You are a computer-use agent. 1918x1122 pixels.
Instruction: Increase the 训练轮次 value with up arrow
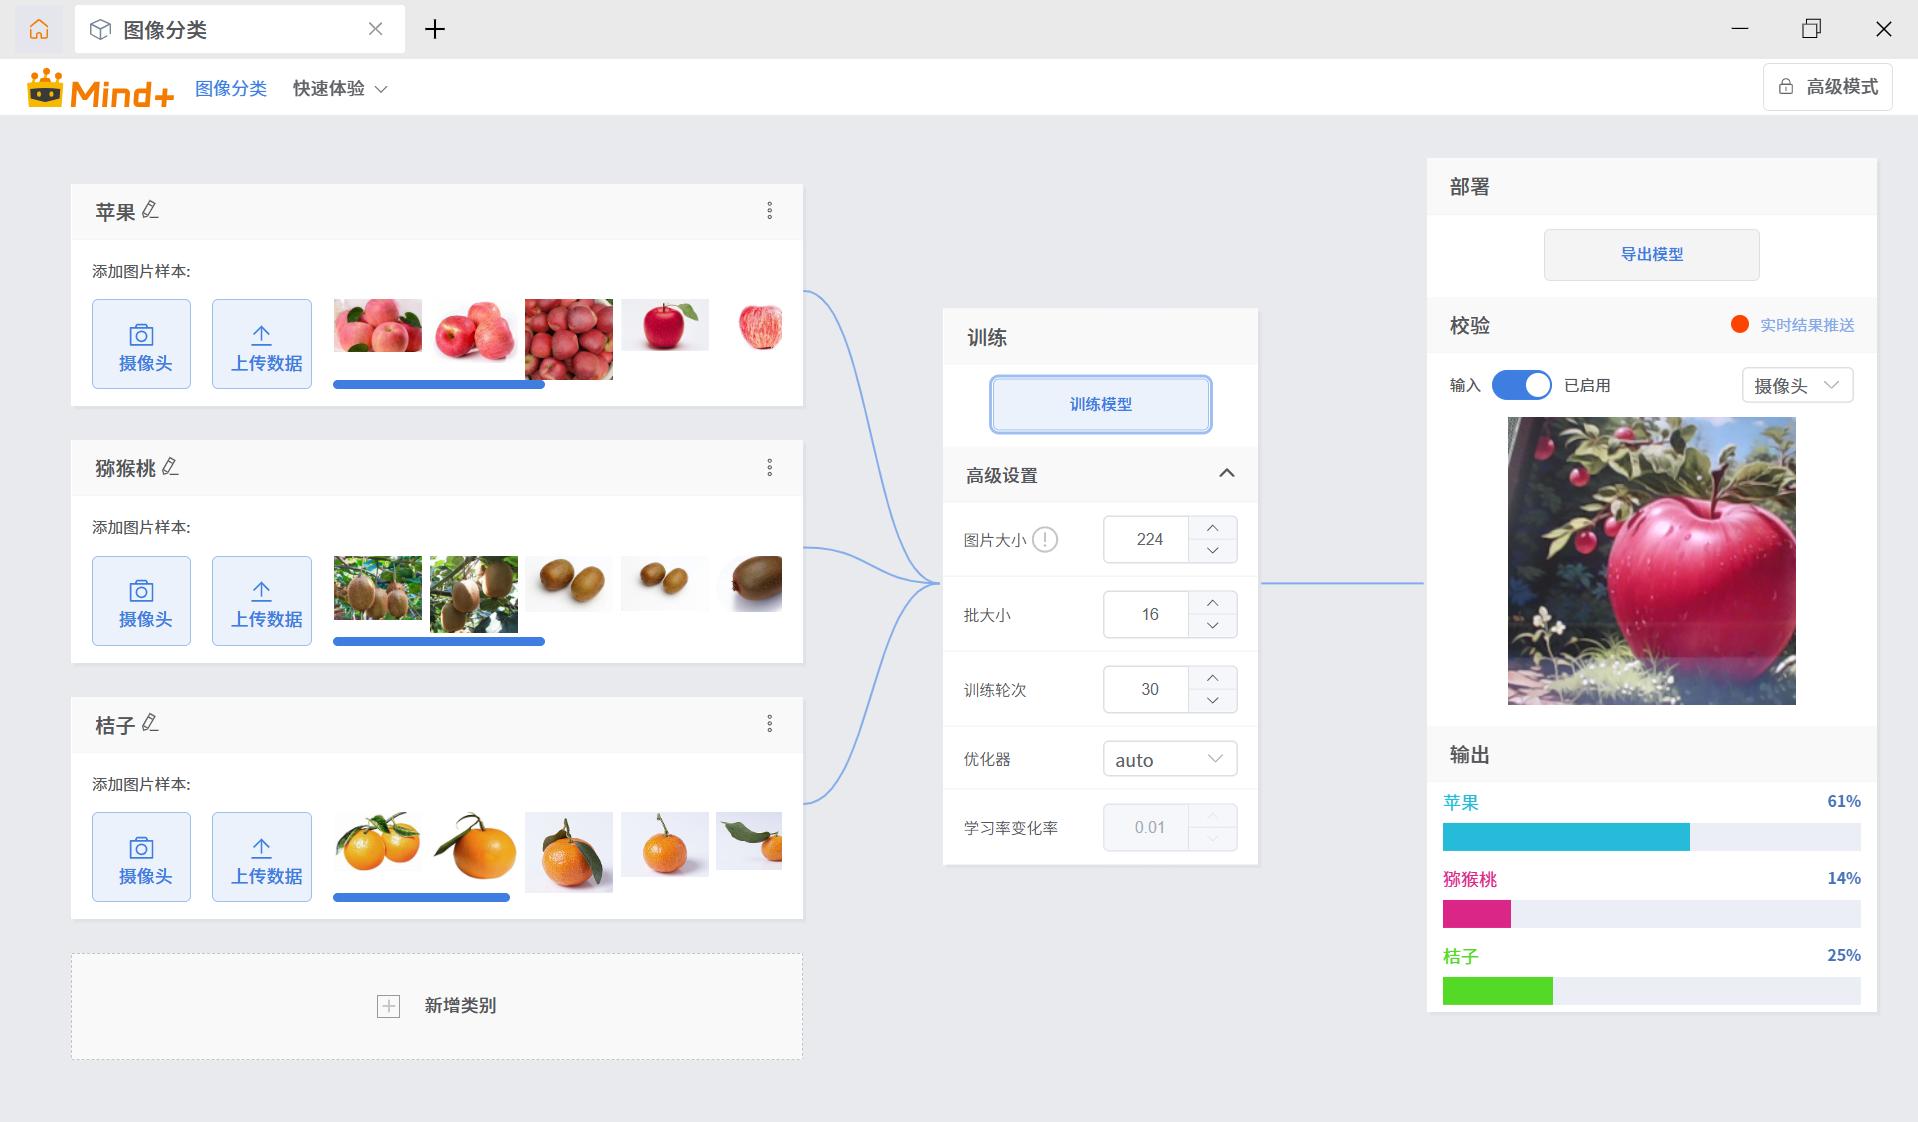[1212, 677]
